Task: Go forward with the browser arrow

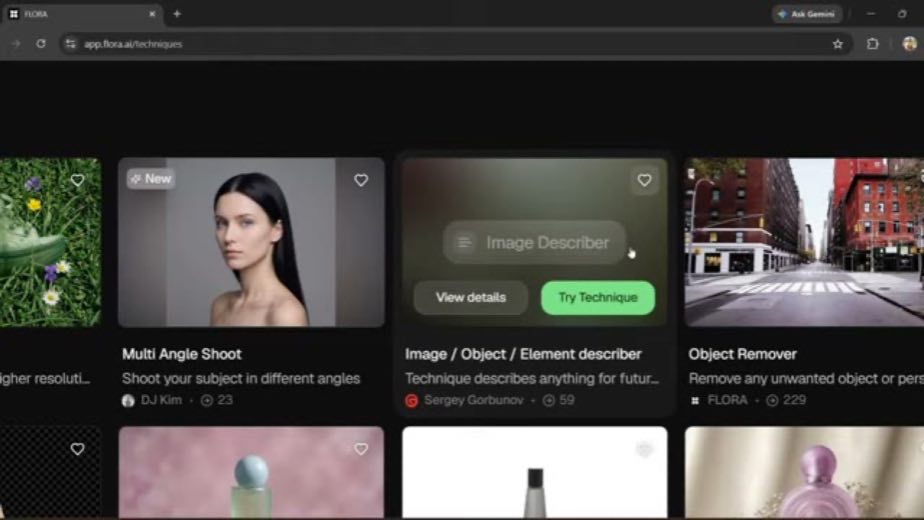Action: [15, 44]
